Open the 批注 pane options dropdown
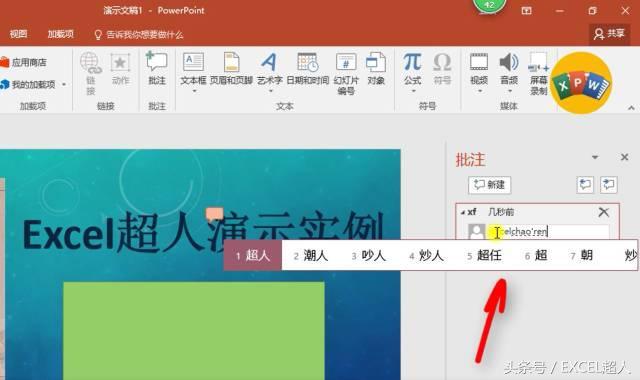Screen dimensions: 640x380 pyautogui.click(x=595, y=157)
